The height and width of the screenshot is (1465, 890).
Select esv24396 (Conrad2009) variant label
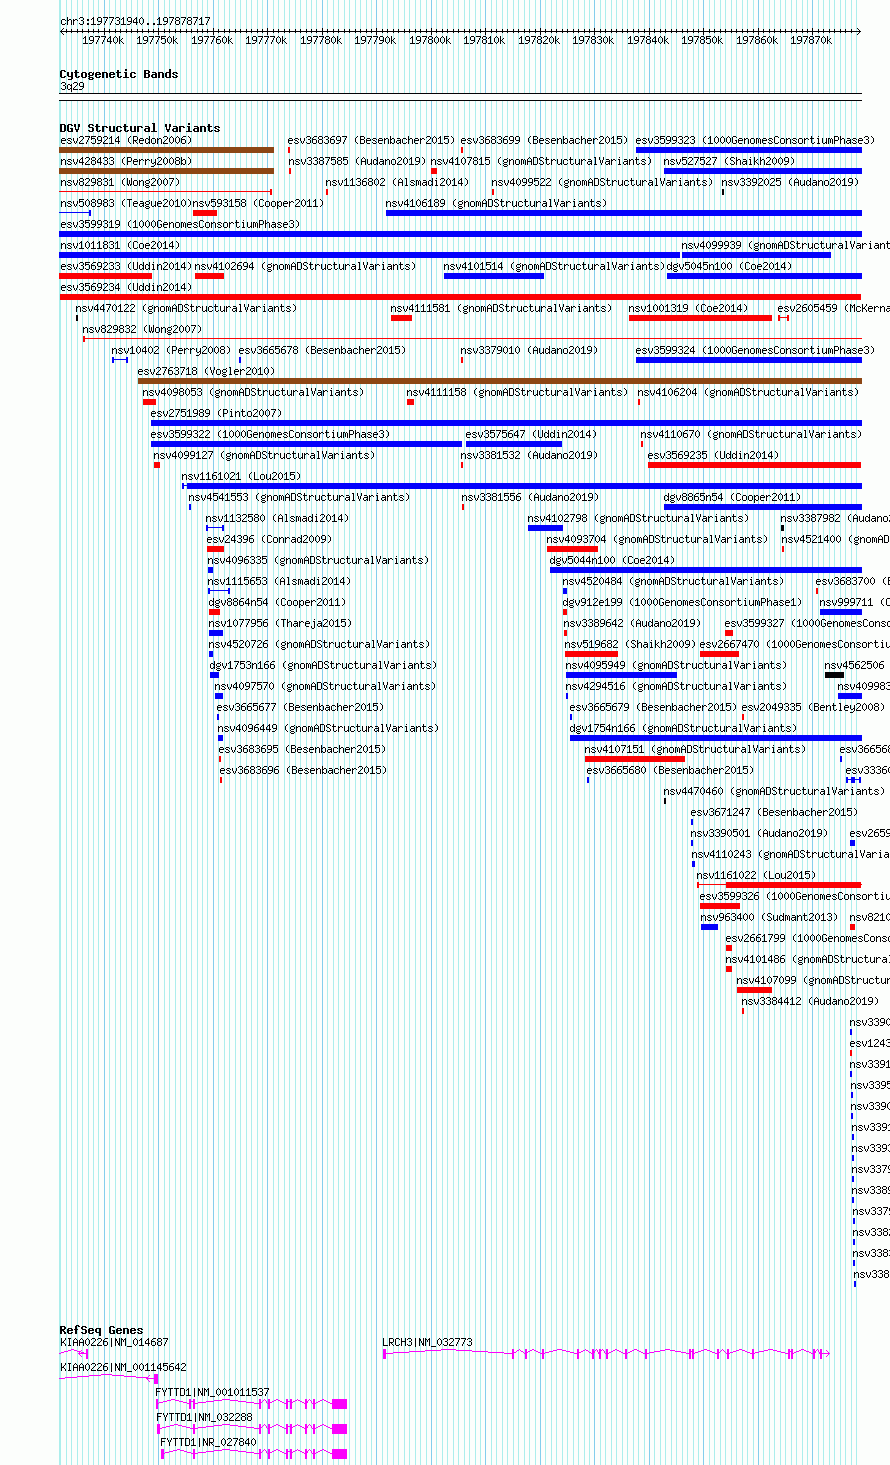269,539
